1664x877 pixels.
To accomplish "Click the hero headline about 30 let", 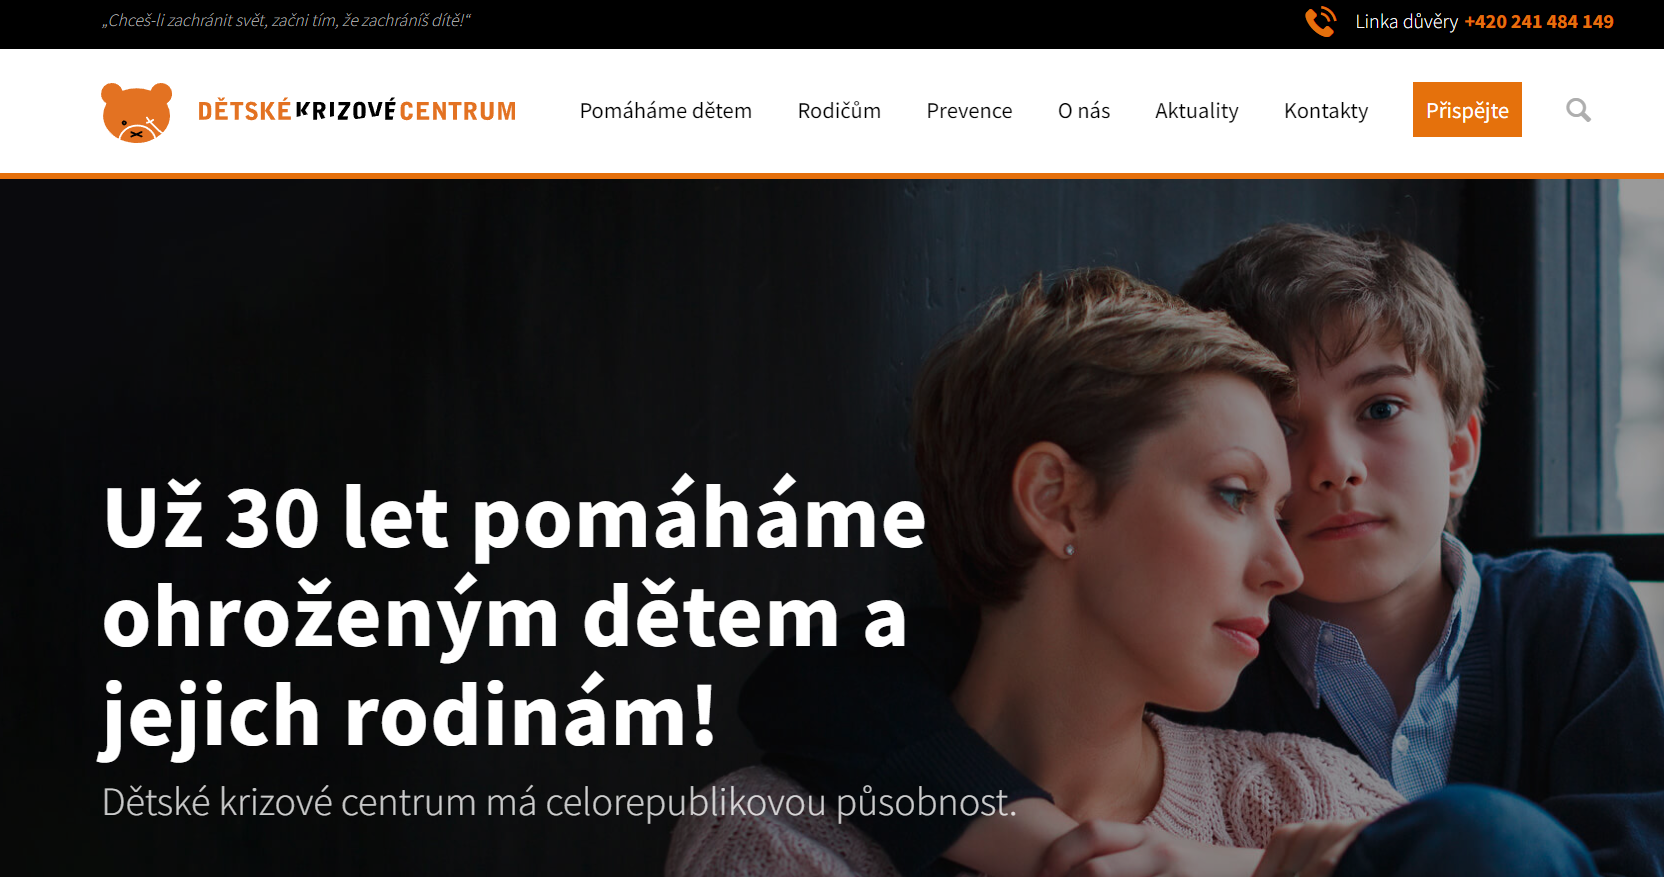I will click(514, 615).
